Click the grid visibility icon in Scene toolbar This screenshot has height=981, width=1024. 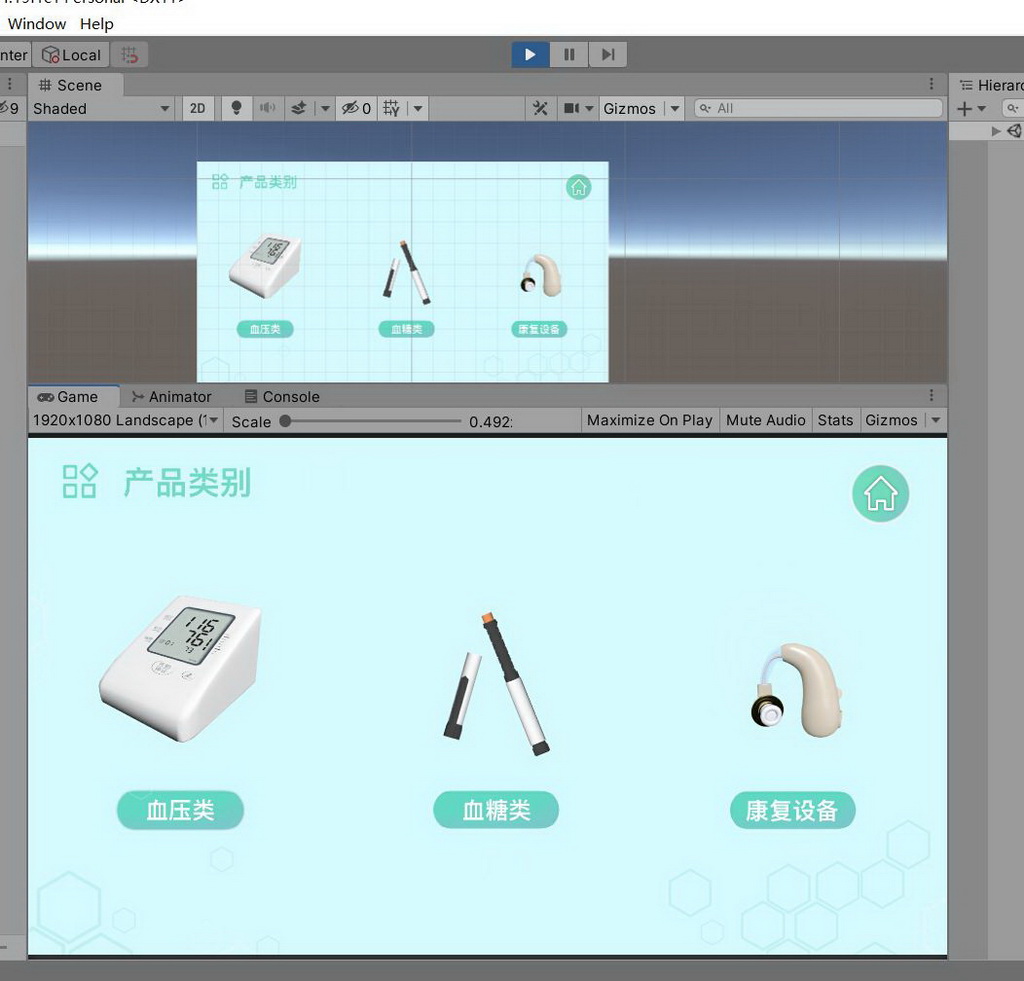391,108
